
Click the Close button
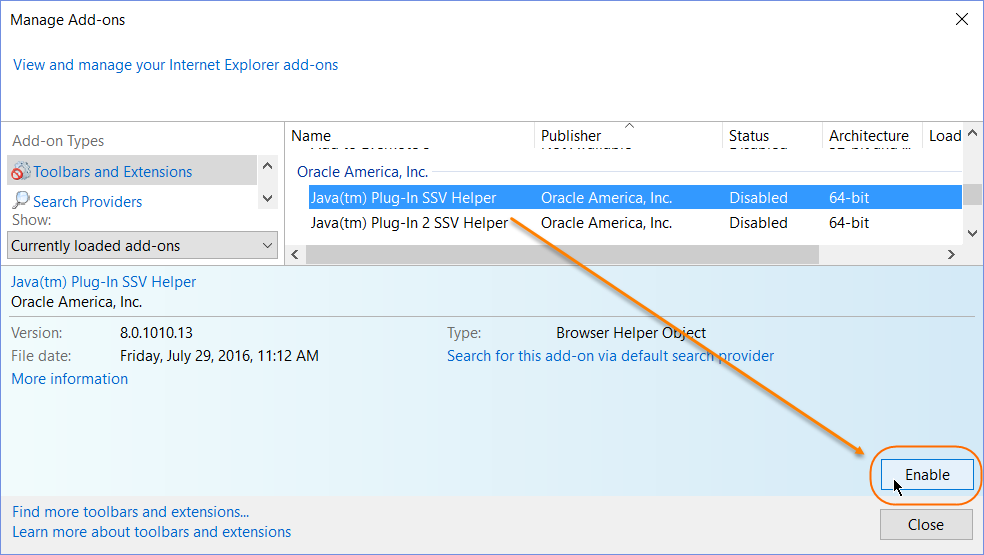tap(926, 524)
